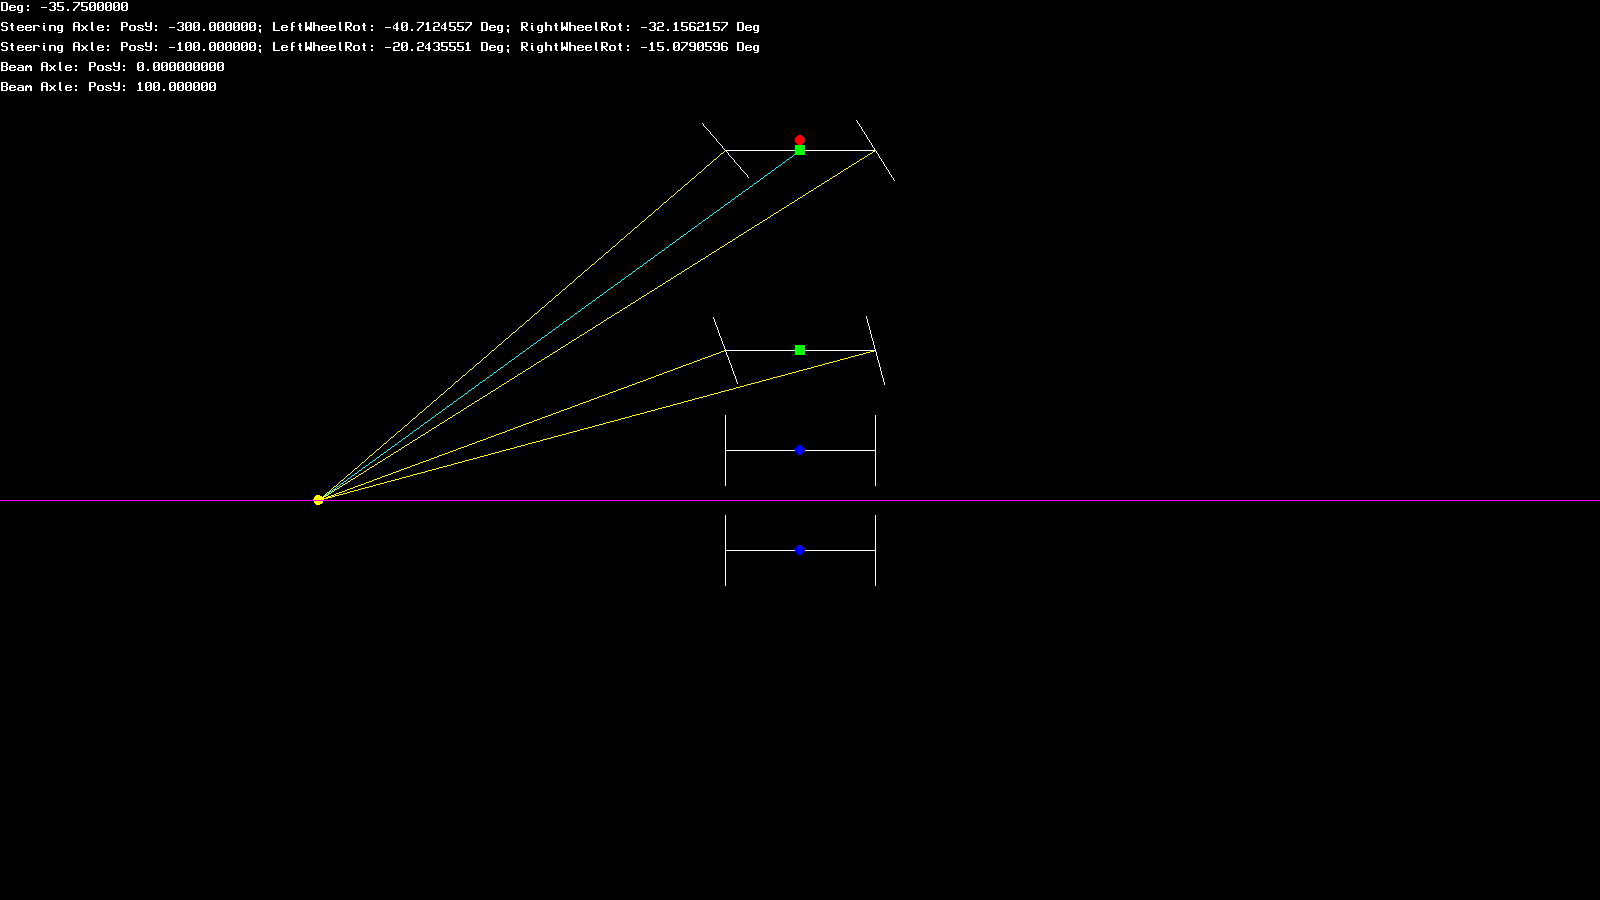
Task: Select the yellow turning-center dot on the magenta line
Action: [318, 500]
